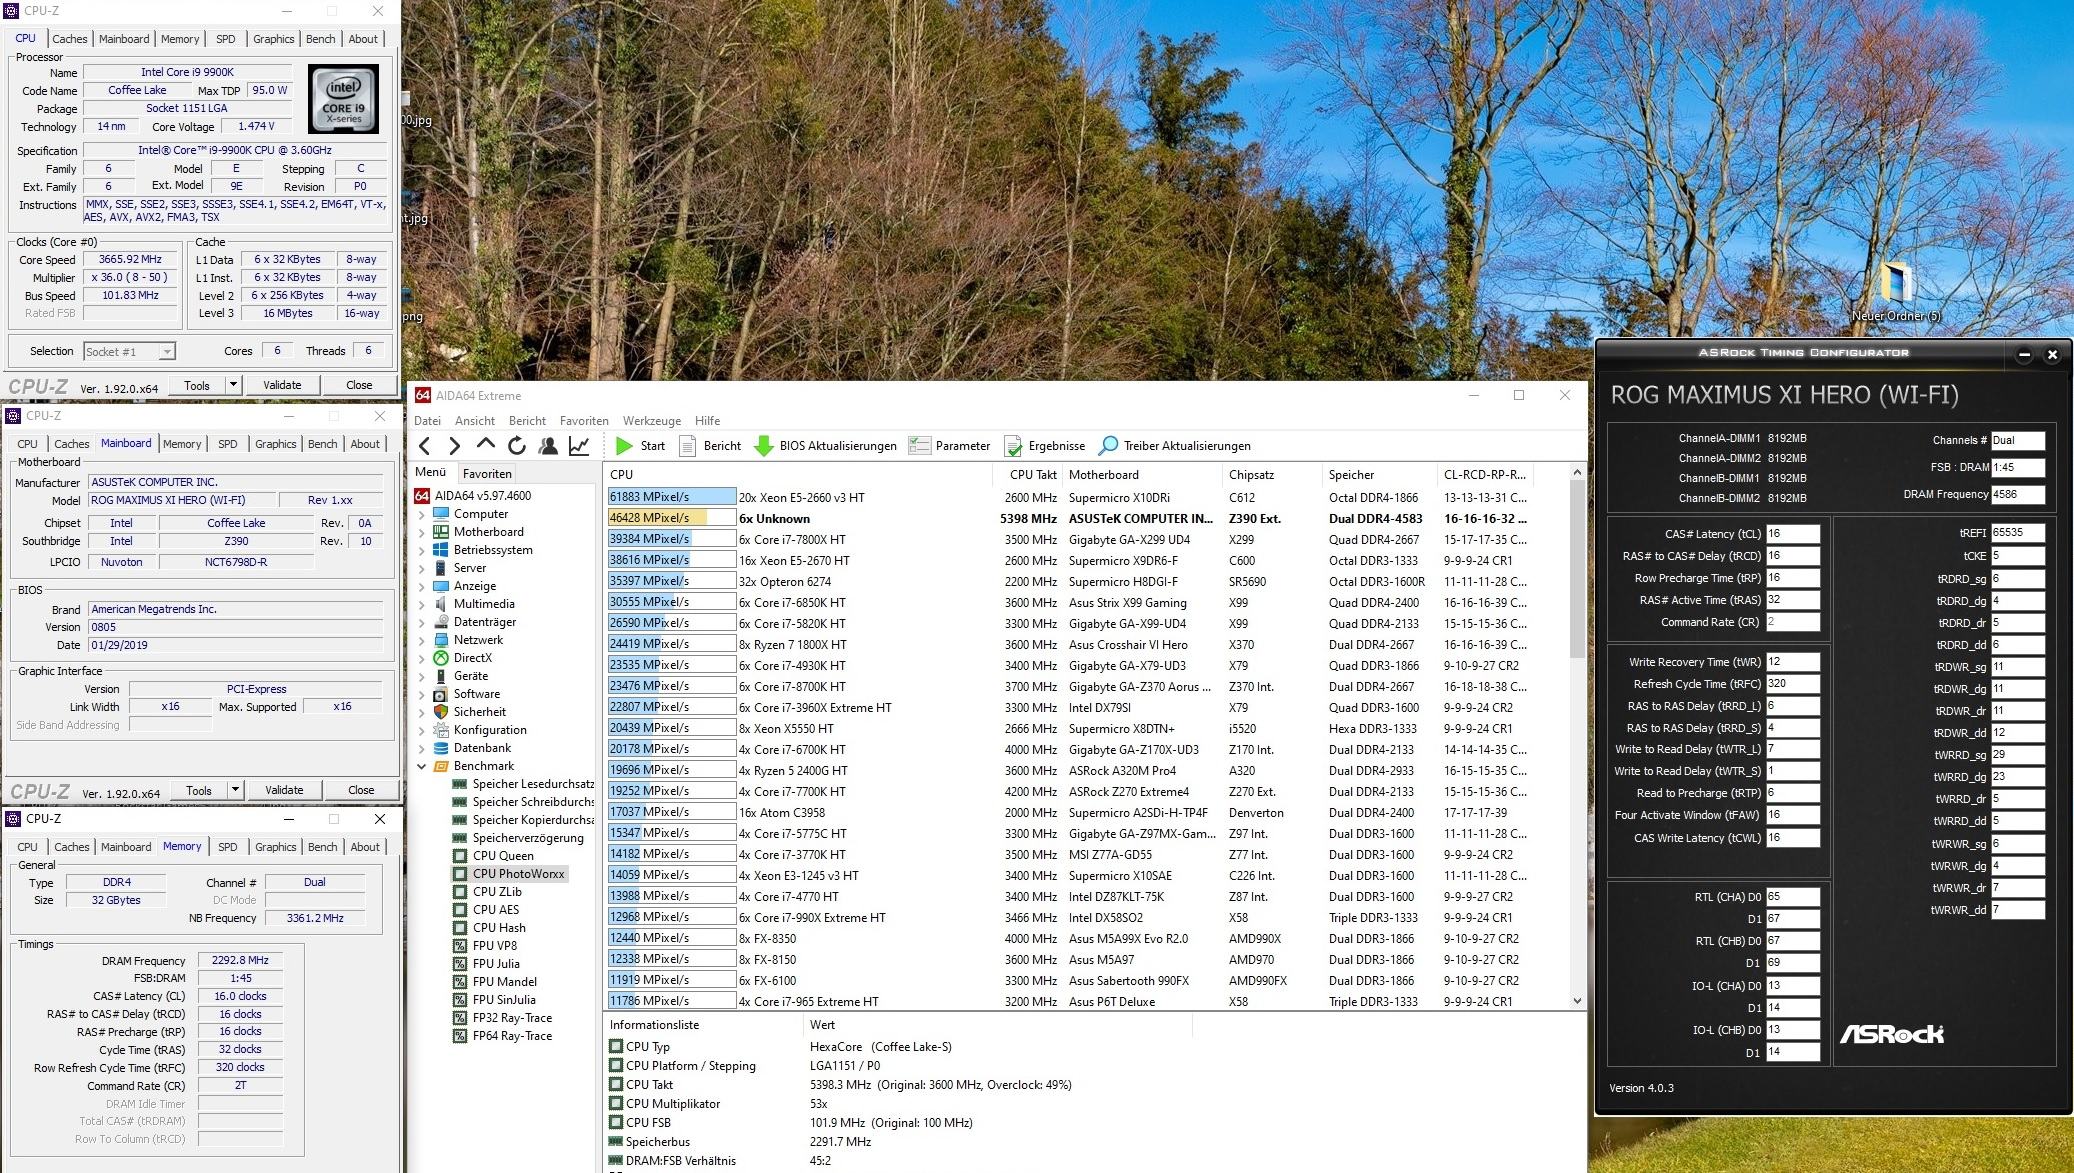2074x1173 pixels.
Task: Open the AIDA64 graph chart icon
Action: pyautogui.click(x=579, y=446)
